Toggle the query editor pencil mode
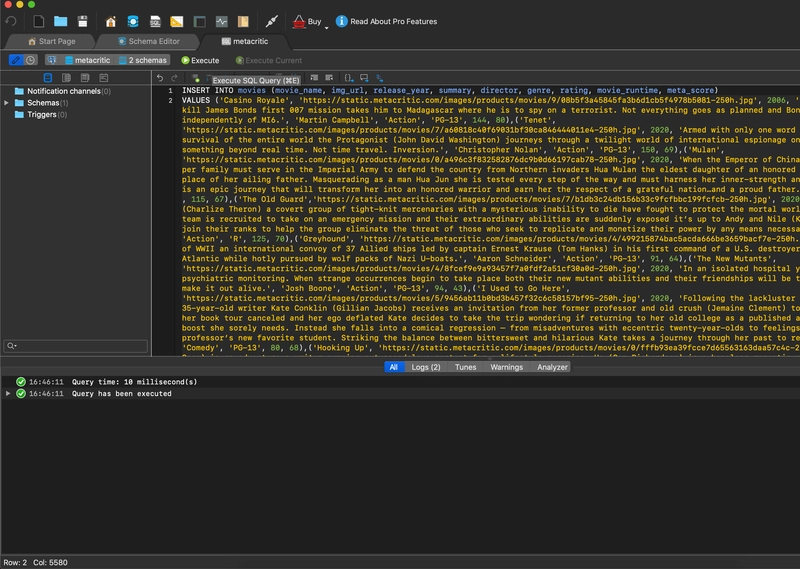Viewport: 800px width, 569px height. (x=16, y=60)
